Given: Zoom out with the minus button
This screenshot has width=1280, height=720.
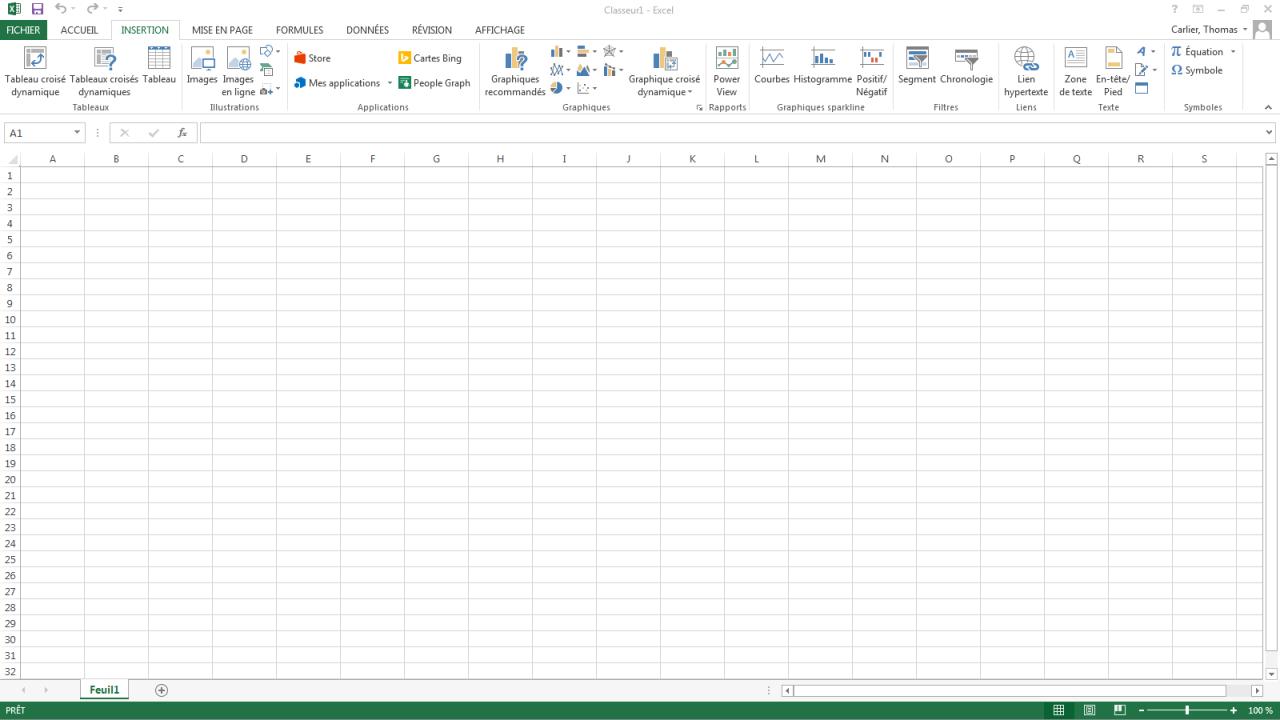Looking at the screenshot, I should tap(1141, 710).
